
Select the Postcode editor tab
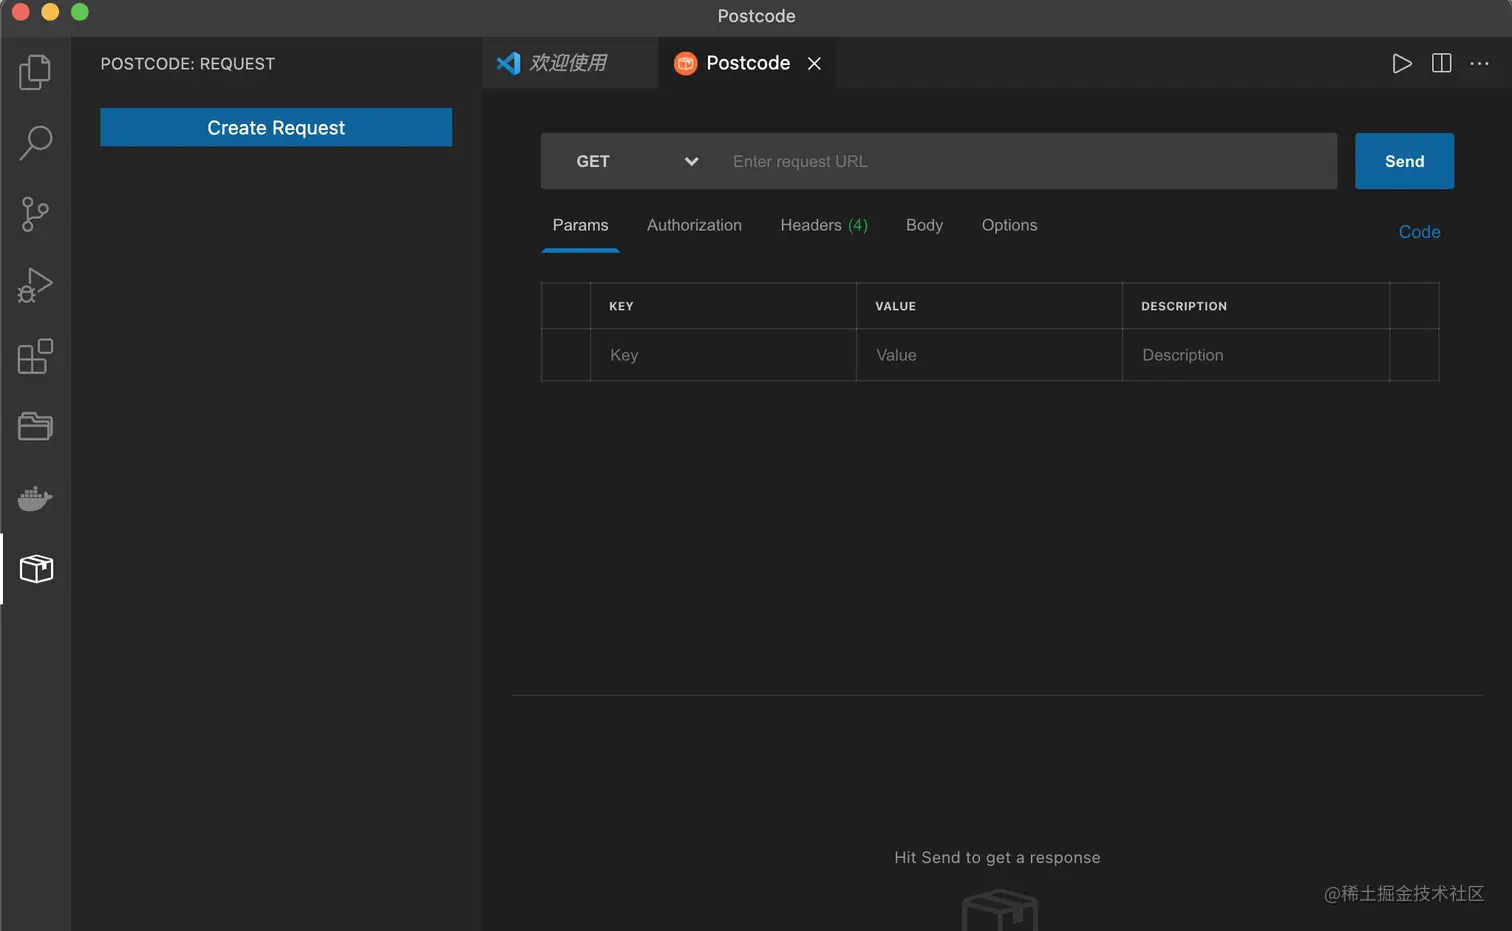click(747, 63)
